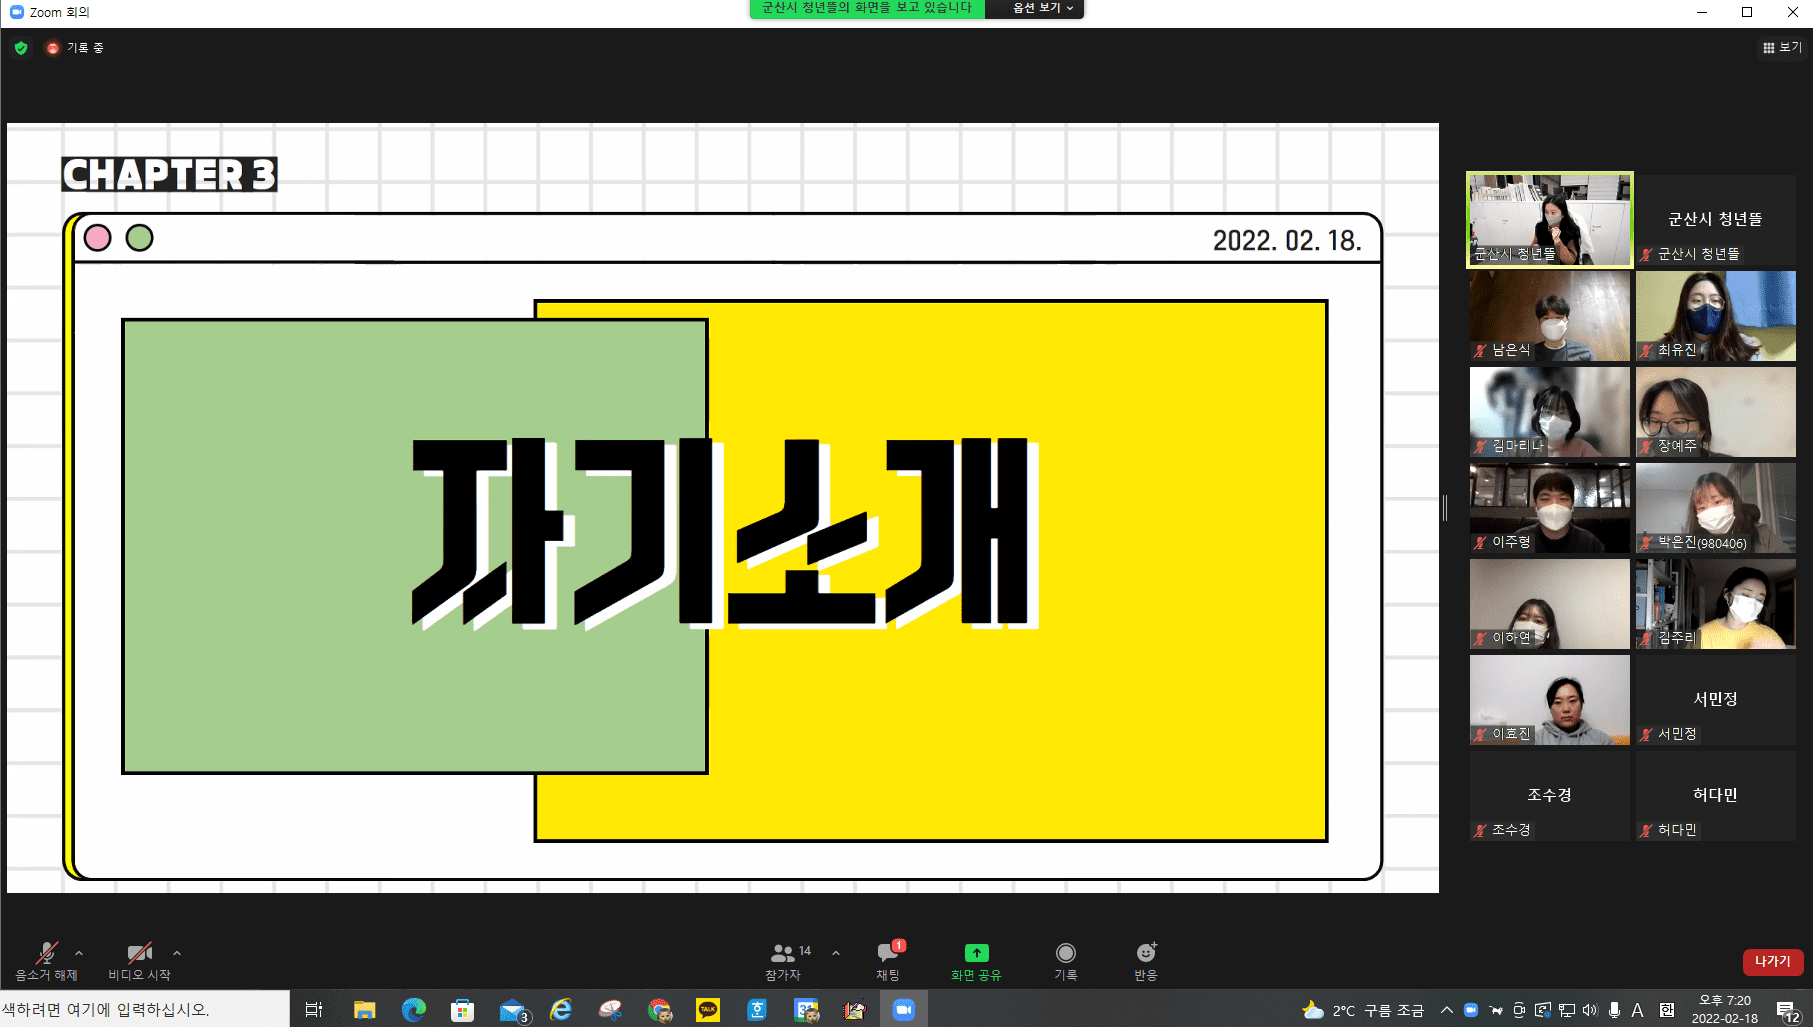This screenshot has width=1813, height=1027.
Task: Unmute the microphone with 음소거 해제
Action: pos(46,961)
